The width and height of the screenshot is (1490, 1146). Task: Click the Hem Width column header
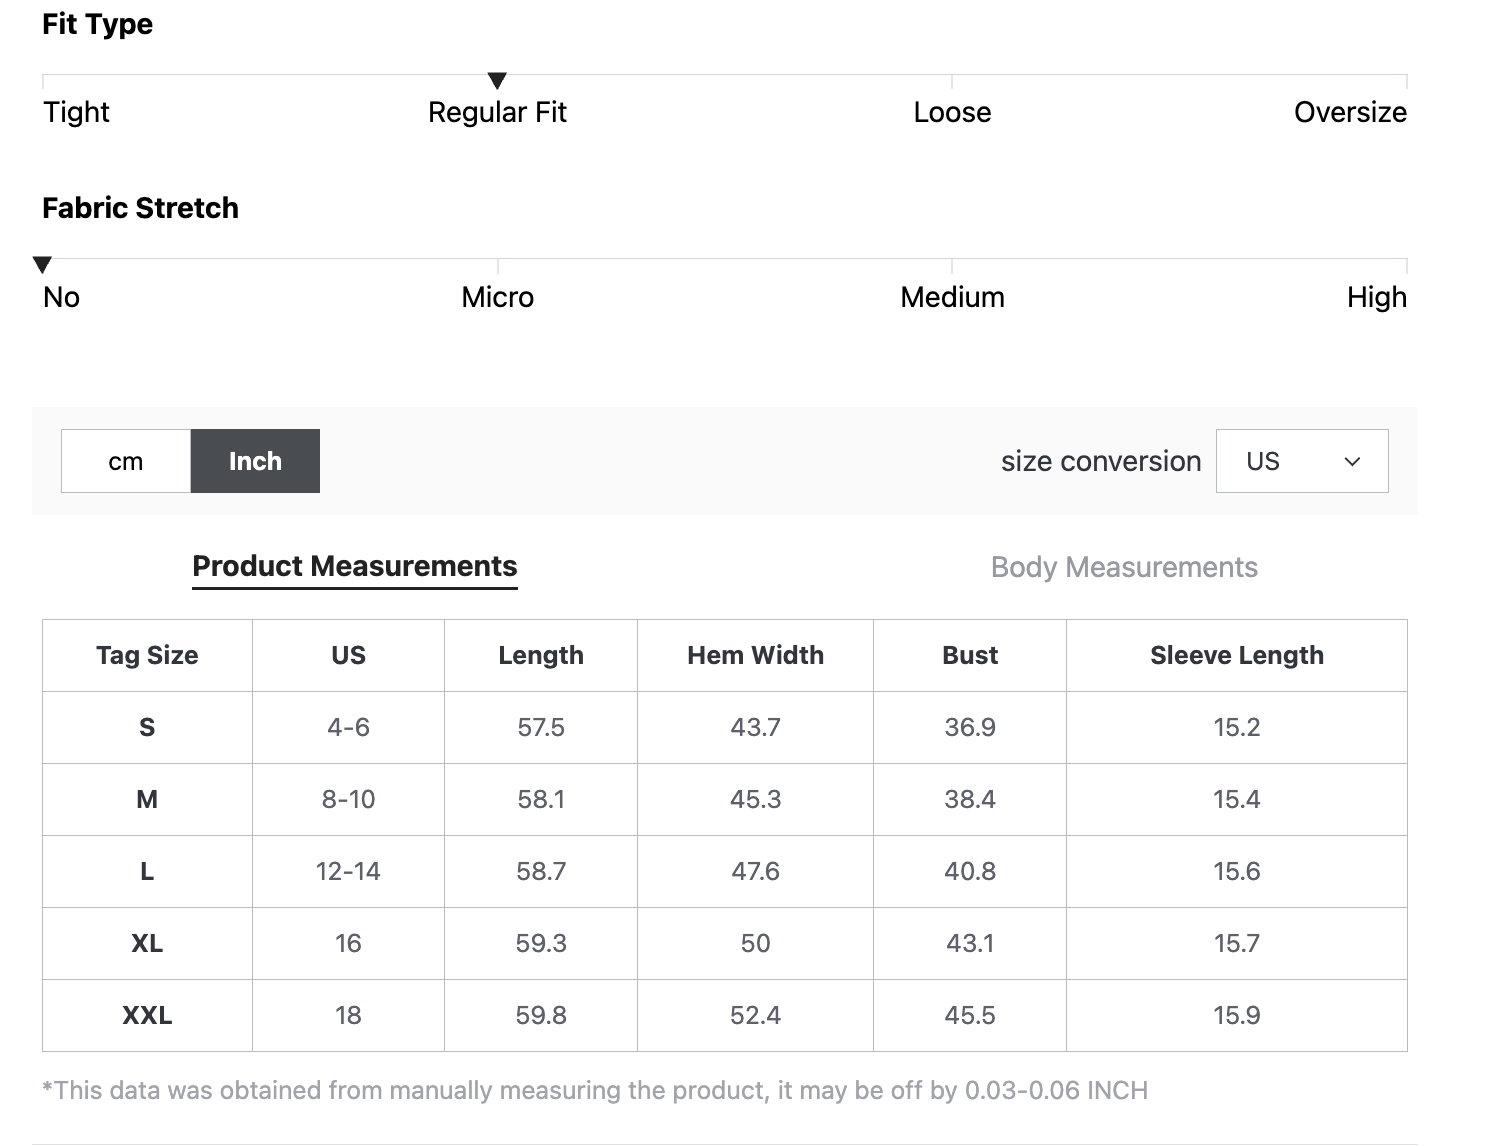pos(755,655)
